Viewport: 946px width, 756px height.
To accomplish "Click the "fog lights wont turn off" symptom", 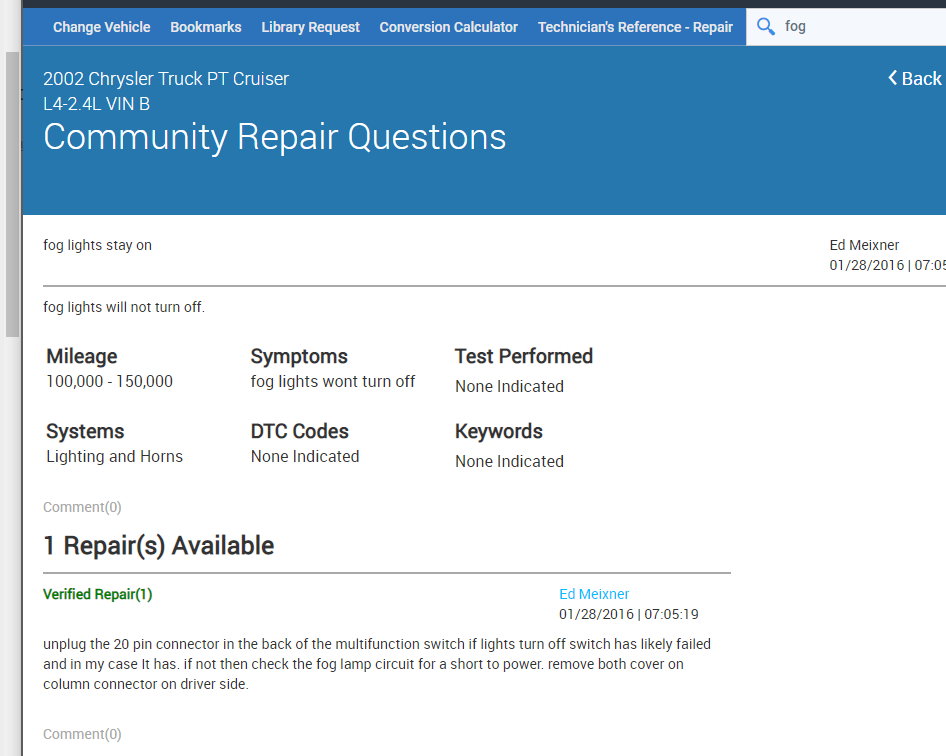I will pyautogui.click(x=332, y=382).
